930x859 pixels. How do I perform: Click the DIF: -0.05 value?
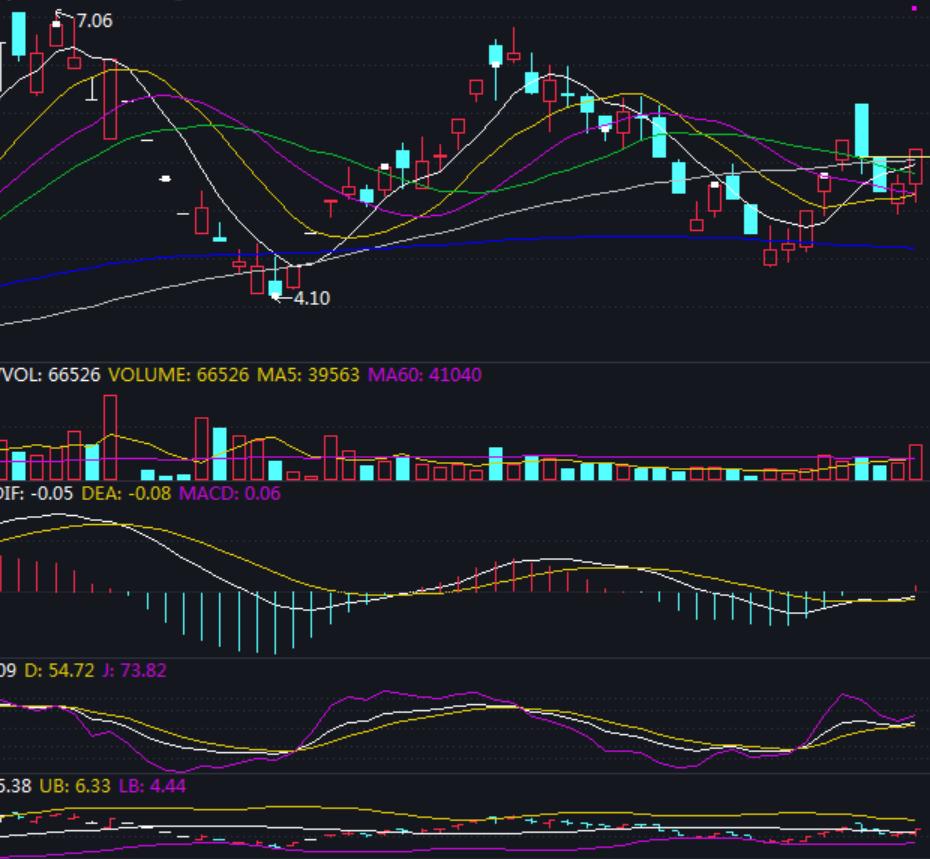[x=36, y=493]
